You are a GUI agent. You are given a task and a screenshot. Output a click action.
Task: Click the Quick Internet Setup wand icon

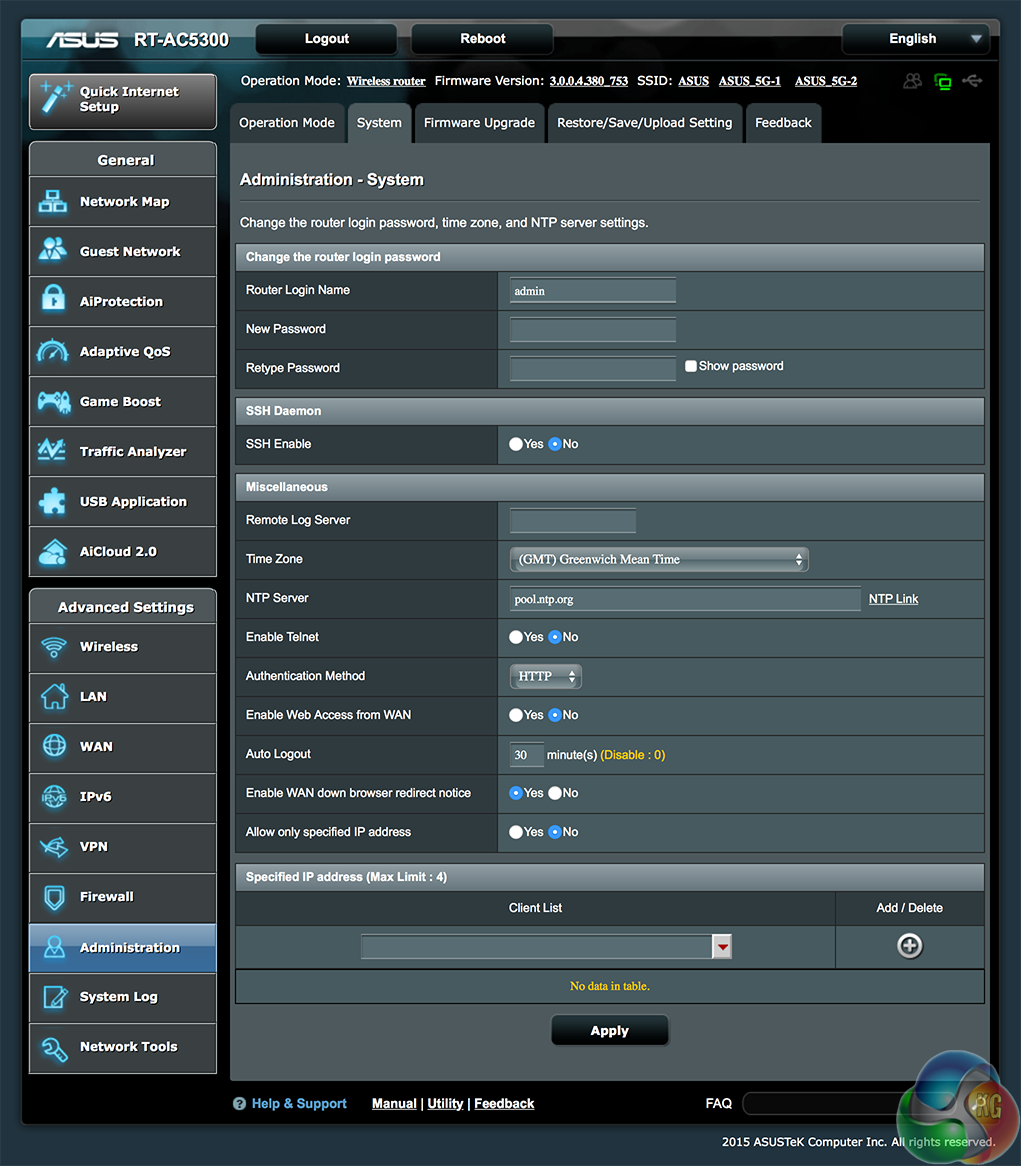55,98
